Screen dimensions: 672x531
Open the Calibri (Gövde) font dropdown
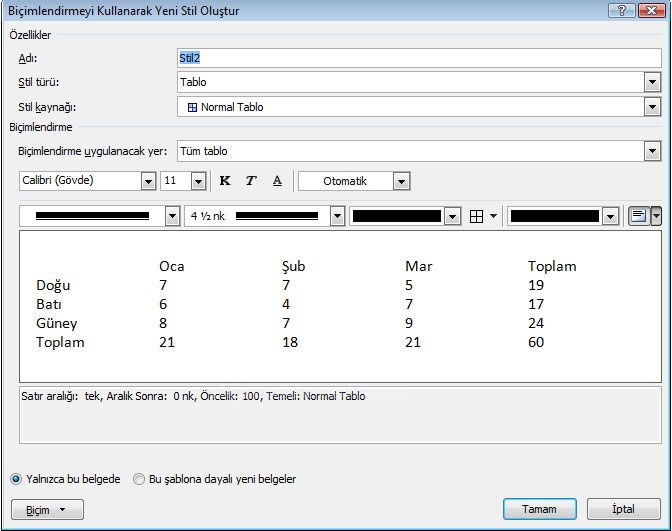pos(148,181)
